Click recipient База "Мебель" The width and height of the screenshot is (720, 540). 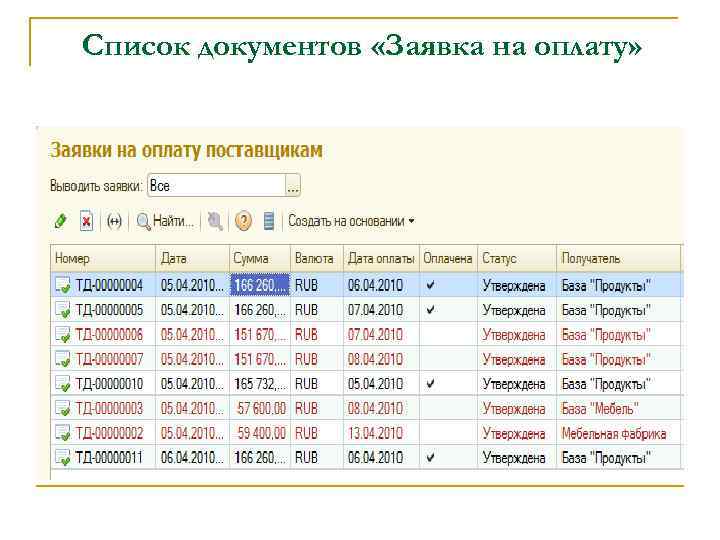click(600, 409)
